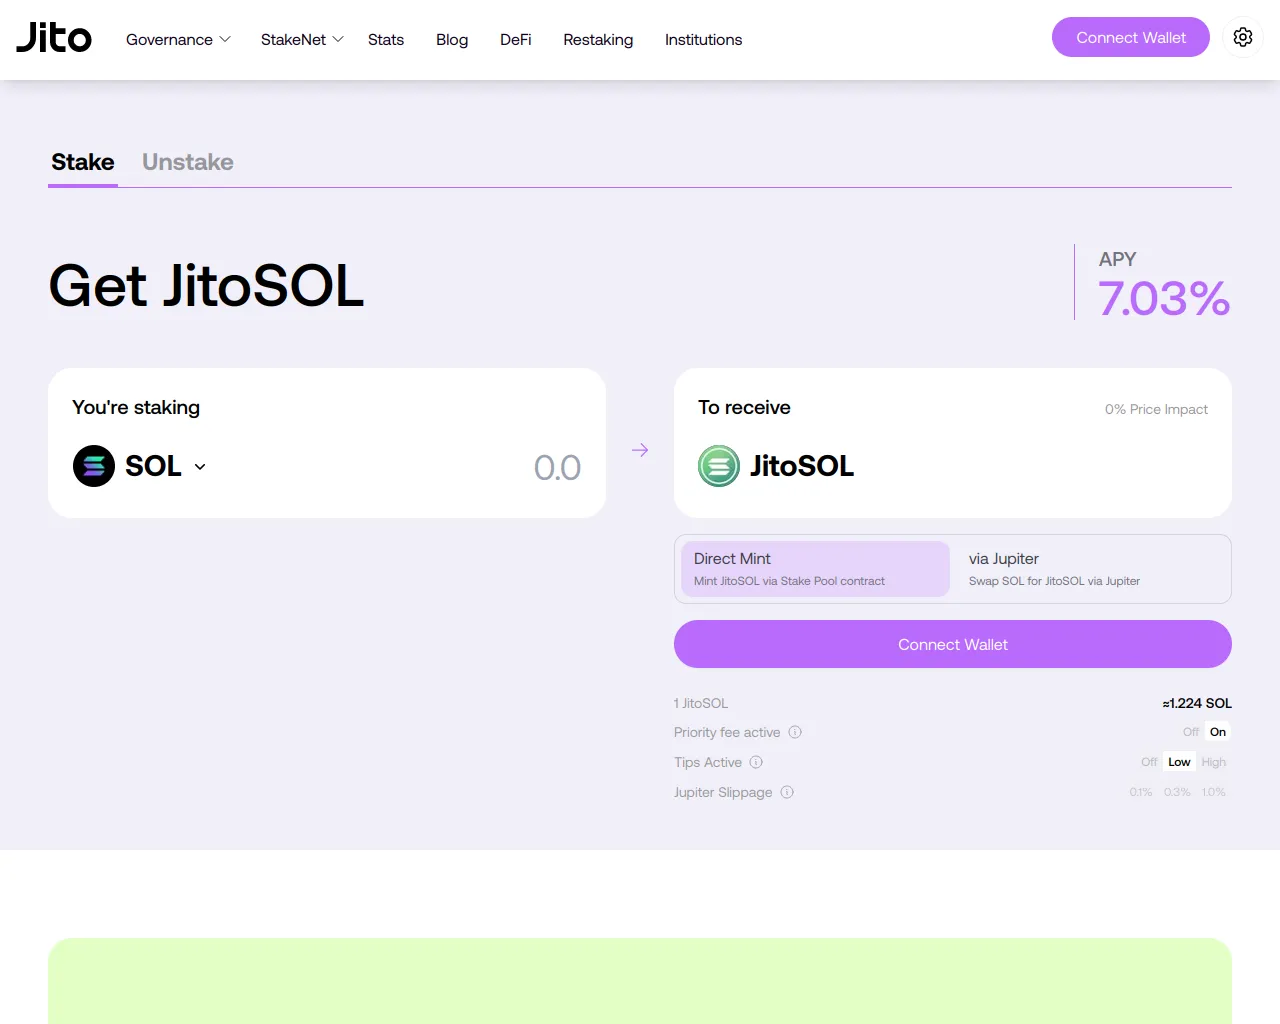
Task: Open the Blog page
Action: pos(452,39)
